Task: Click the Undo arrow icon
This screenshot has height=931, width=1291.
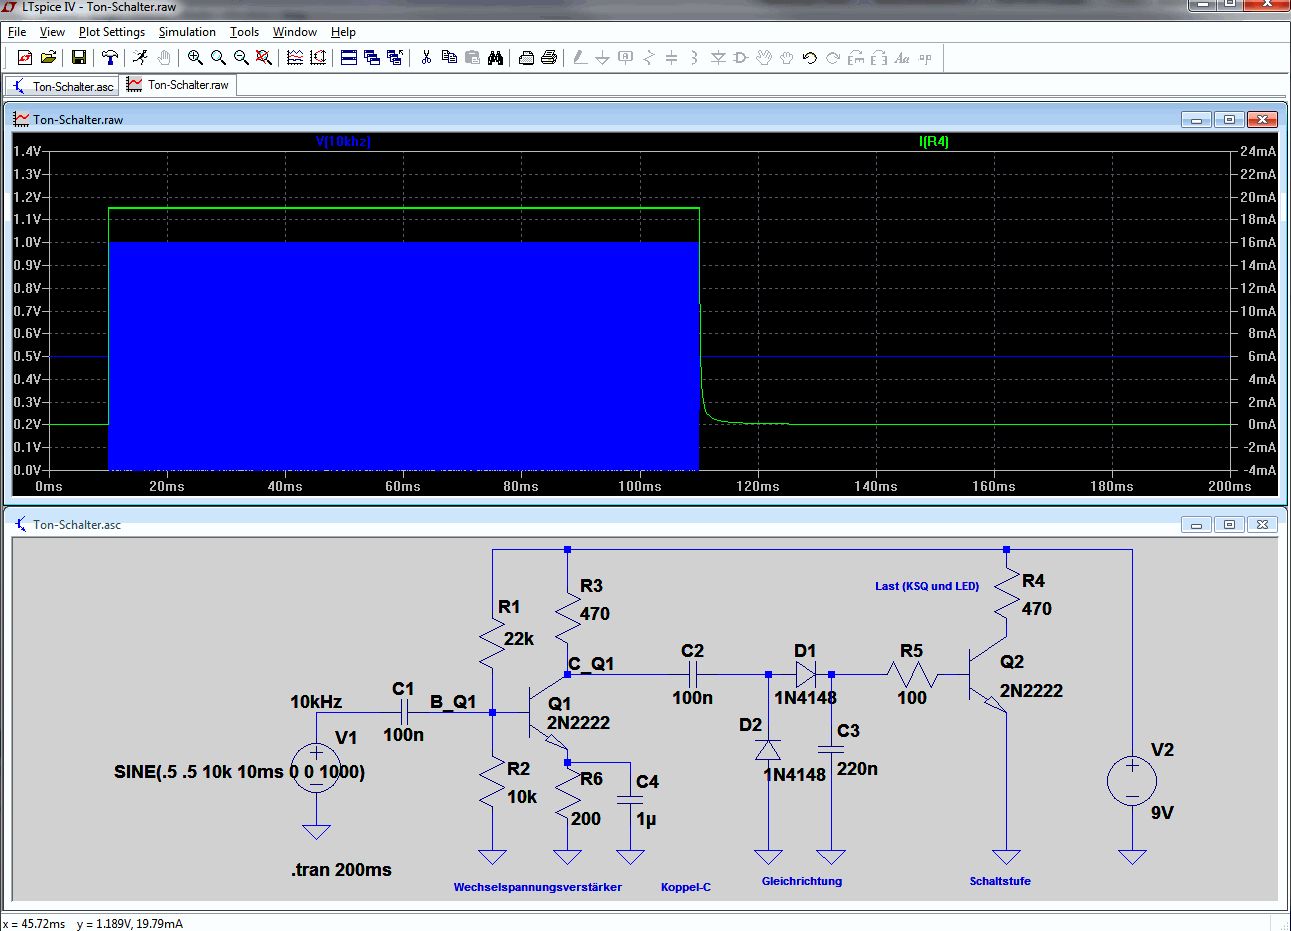Action: coord(810,58)
